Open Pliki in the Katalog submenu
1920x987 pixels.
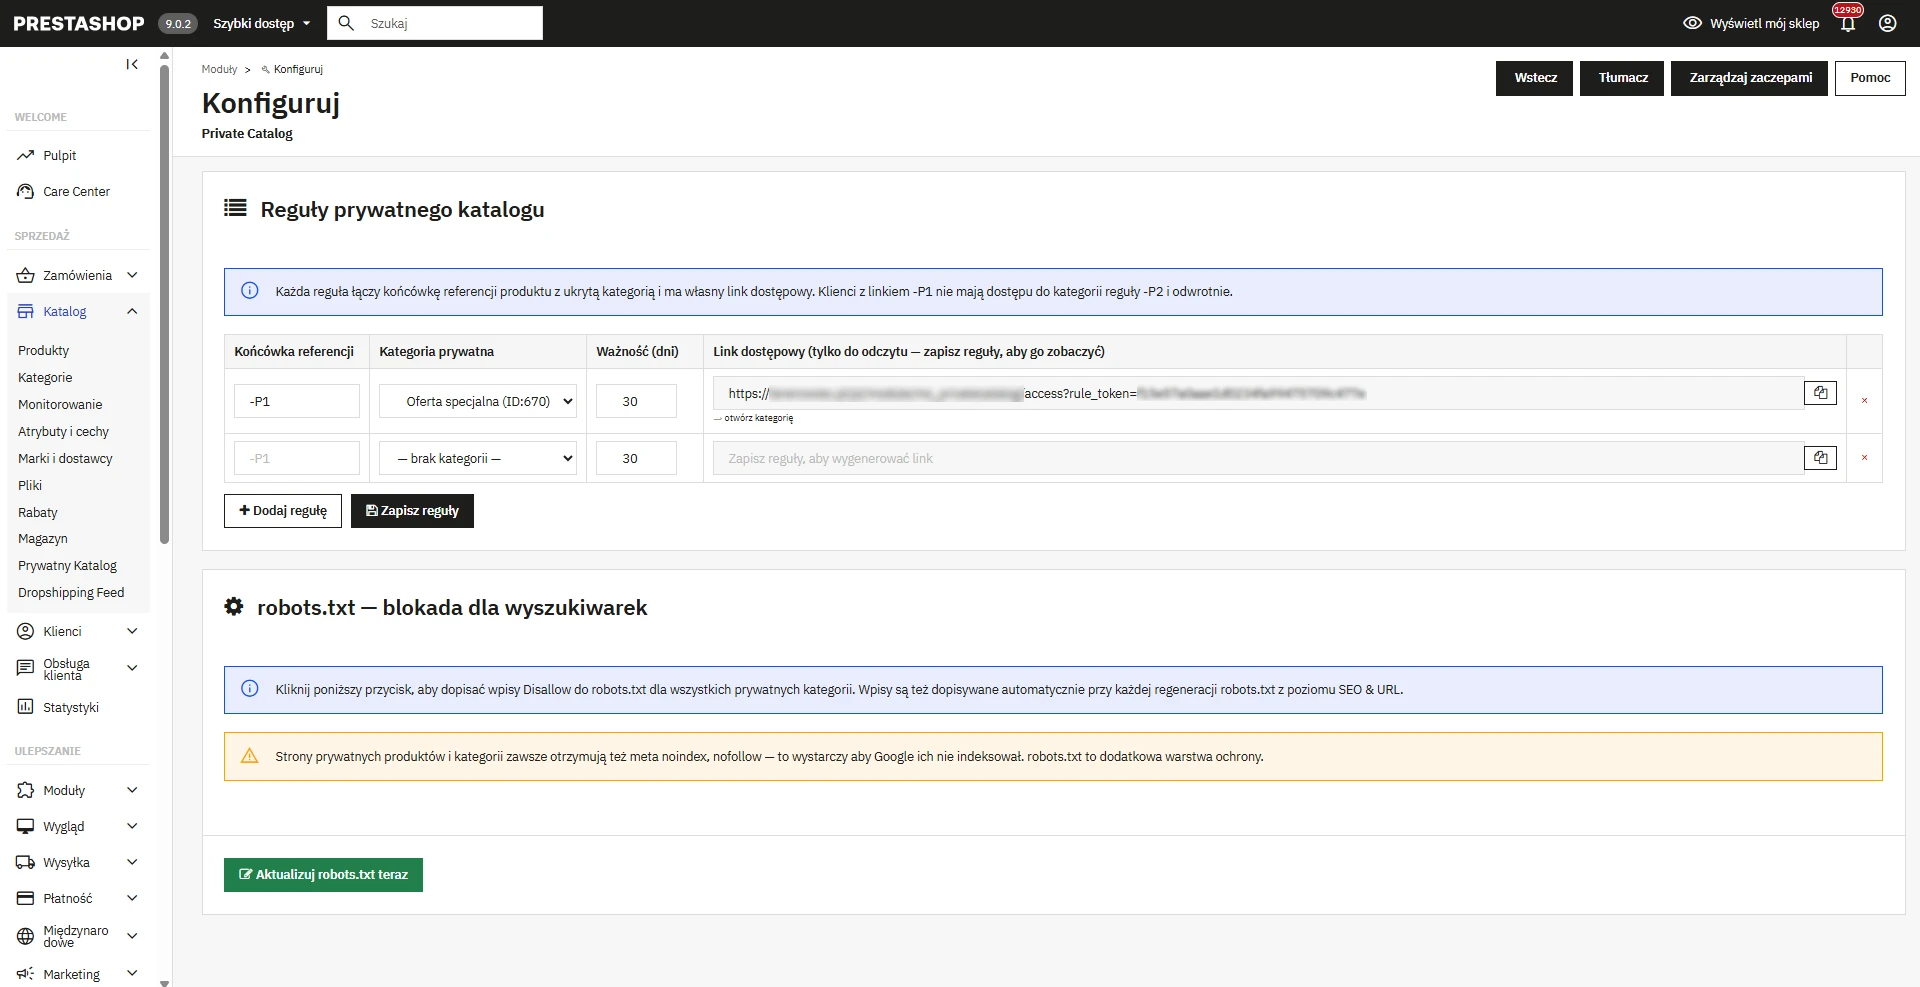30,485
